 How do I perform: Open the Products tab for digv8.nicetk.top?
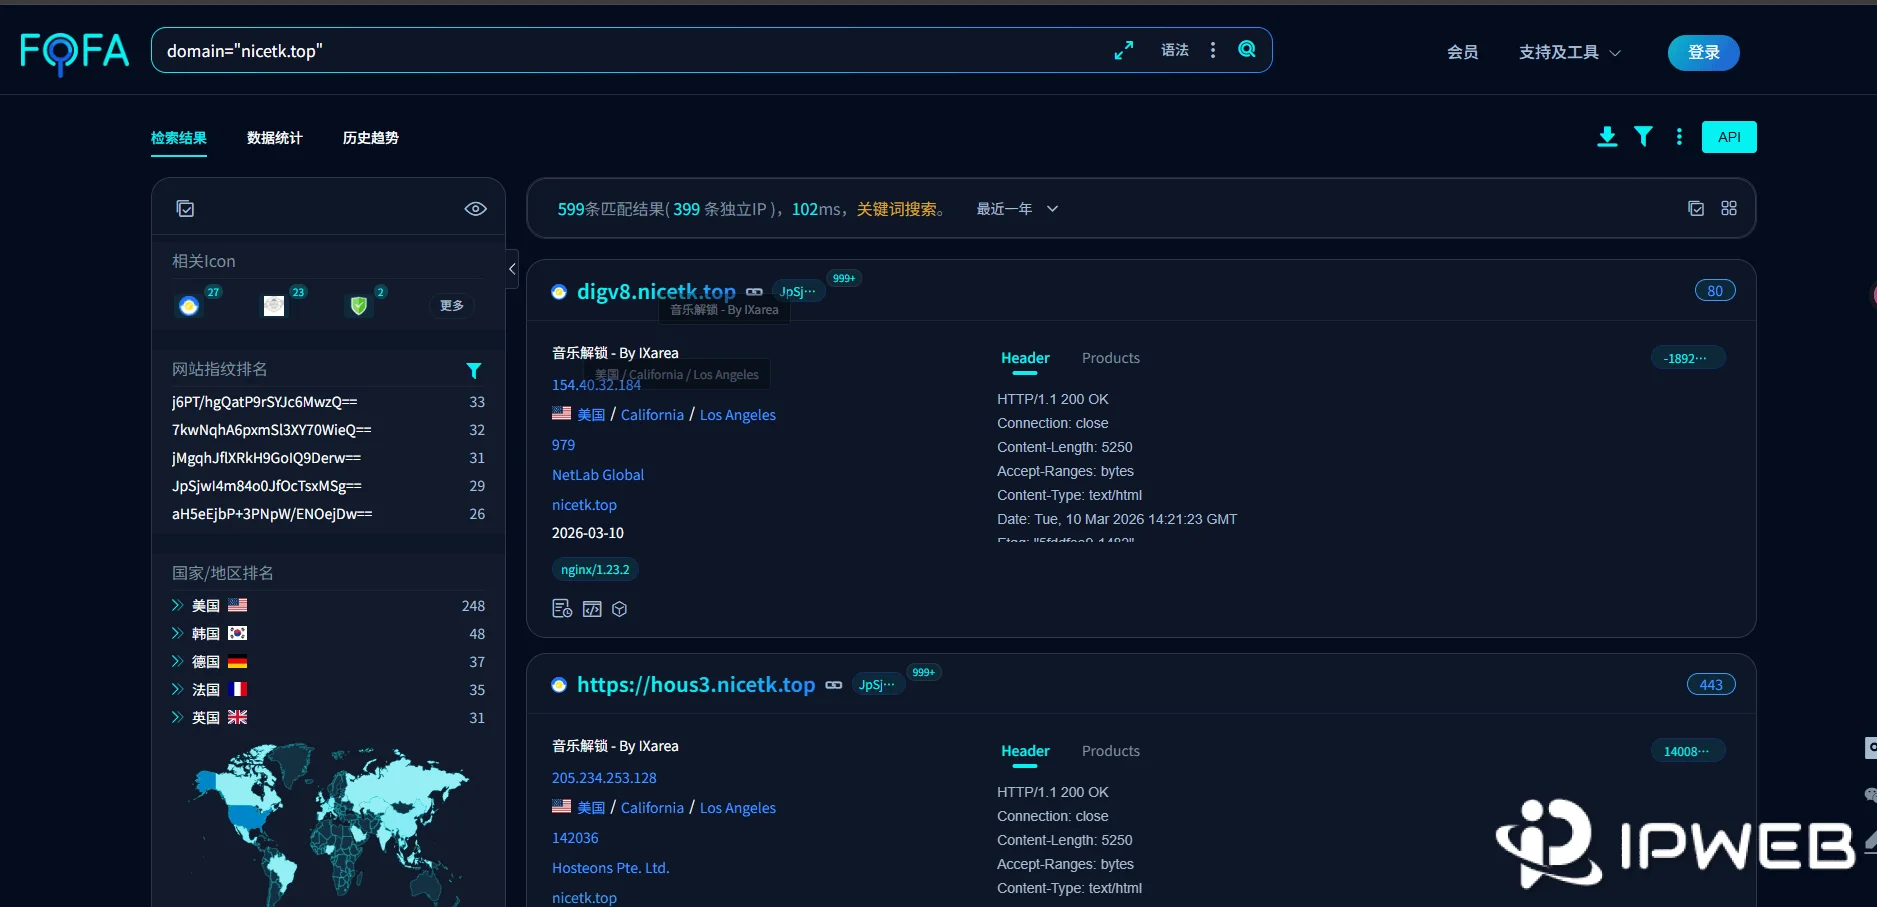[1110, 358]
